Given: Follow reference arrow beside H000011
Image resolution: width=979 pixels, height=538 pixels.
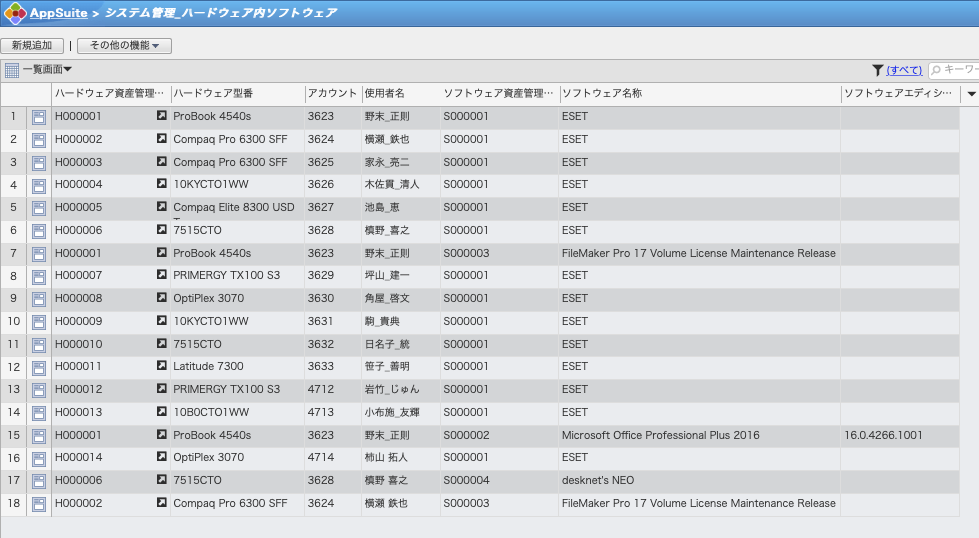Looking at the screenshot, I should (162, 365).
